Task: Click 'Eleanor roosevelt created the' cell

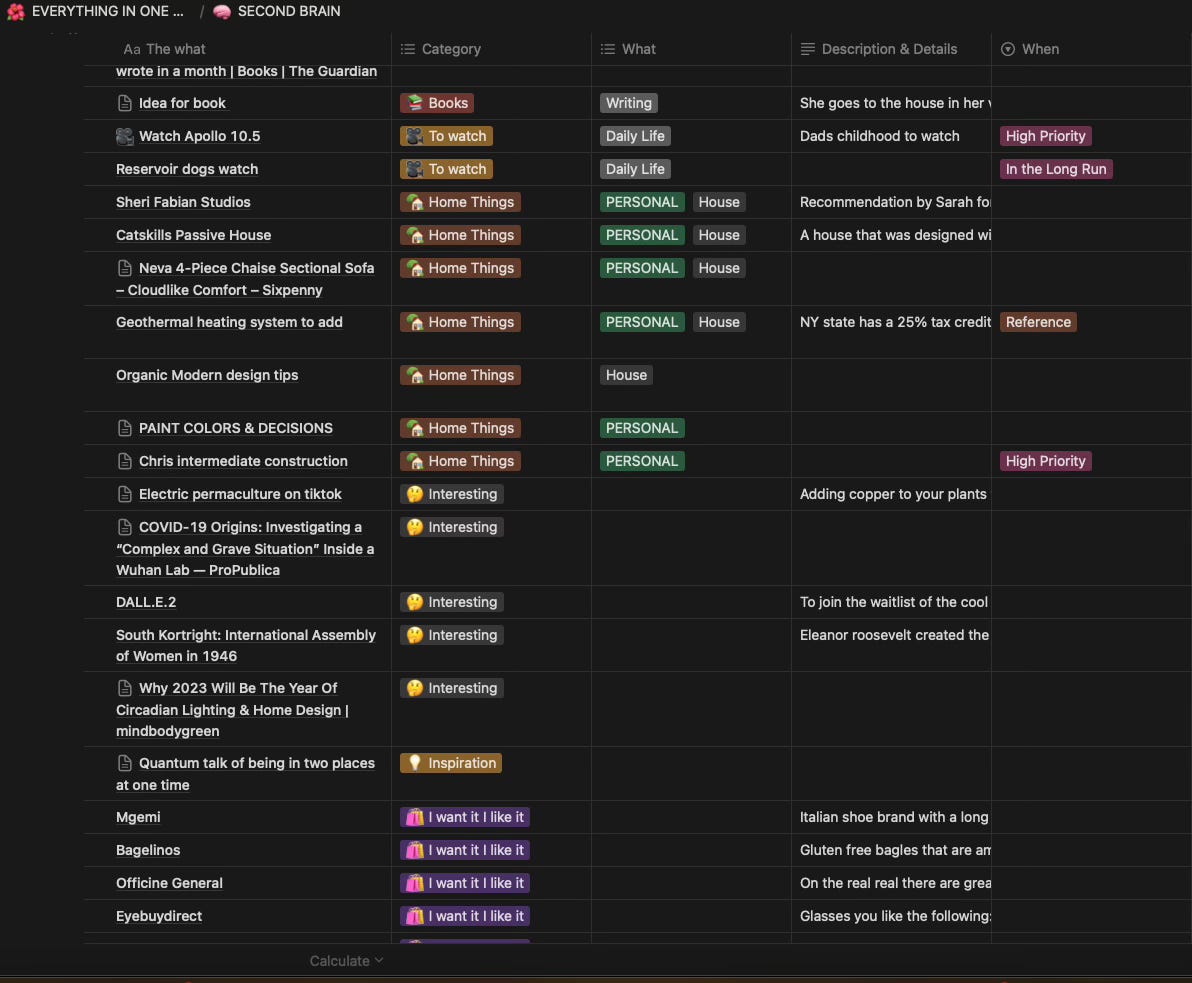Action: [891, 645]
